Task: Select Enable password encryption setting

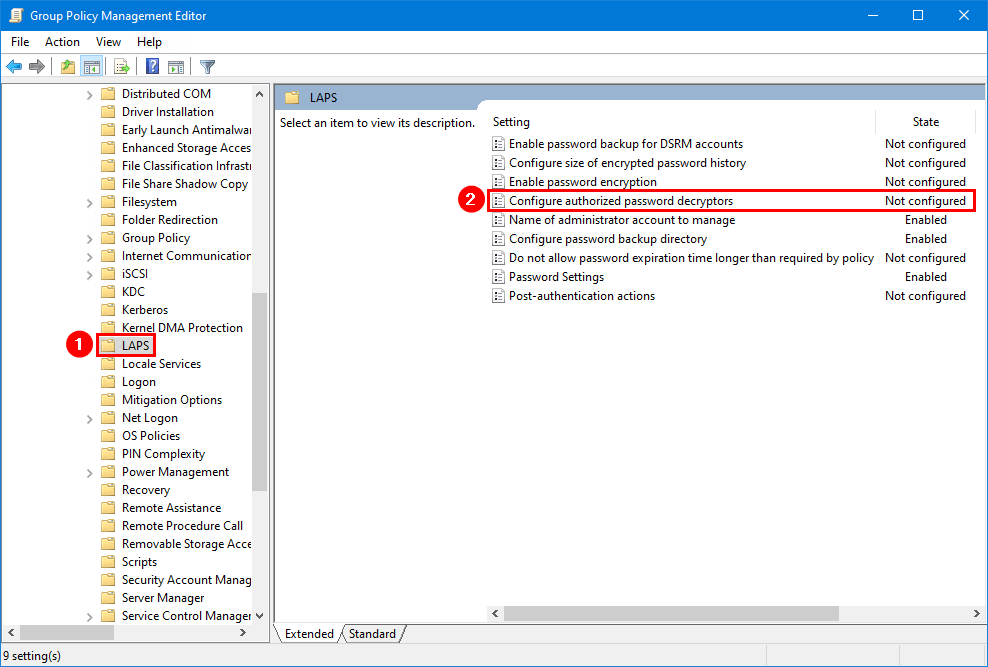Action: 582,182
